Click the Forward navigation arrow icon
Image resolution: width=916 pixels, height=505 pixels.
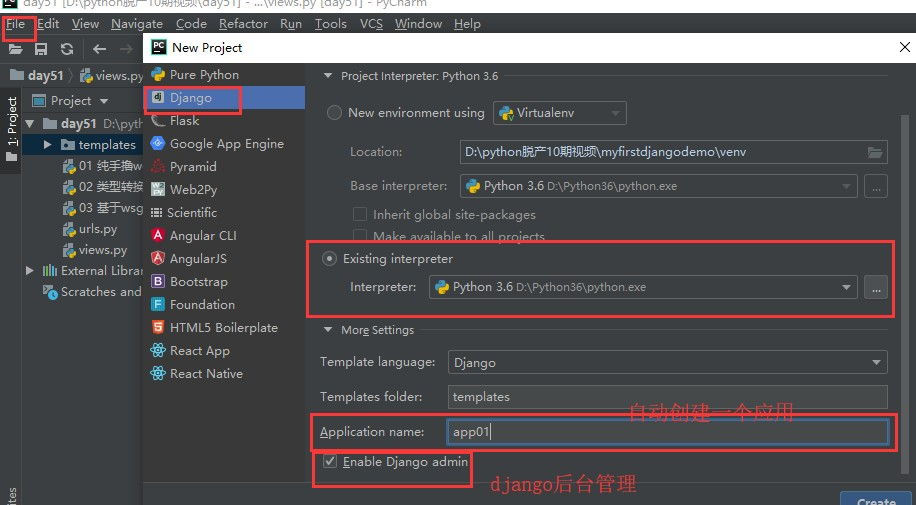click(x=126, y=49)
